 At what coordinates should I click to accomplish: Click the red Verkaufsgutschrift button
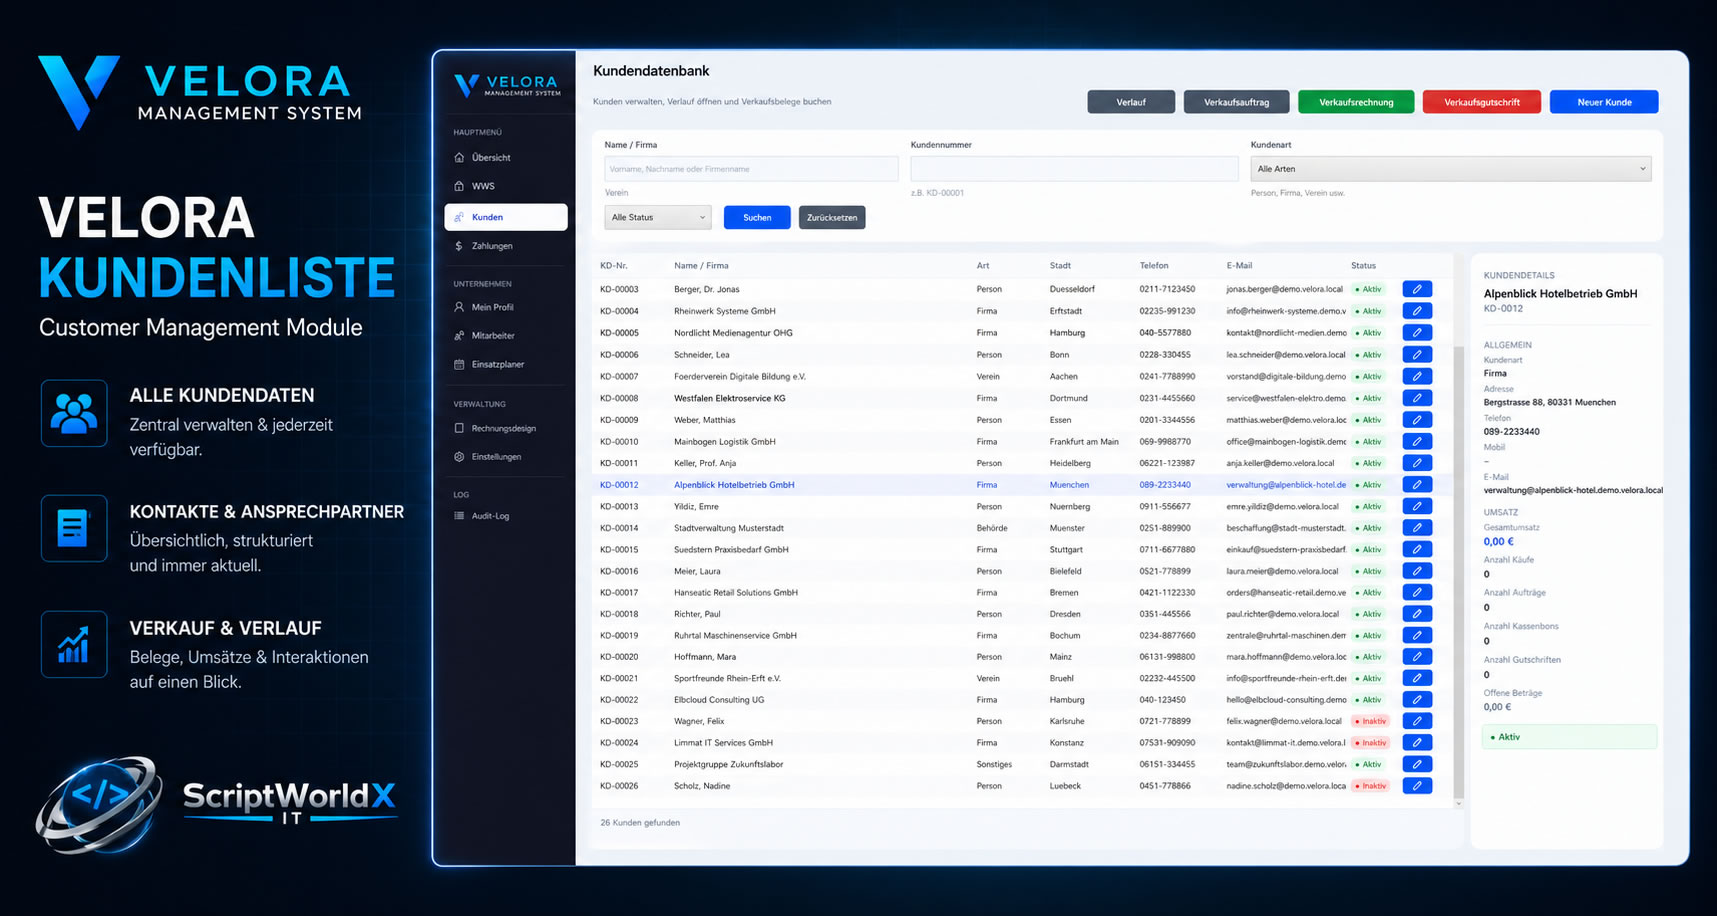(x=1481, y=102)
